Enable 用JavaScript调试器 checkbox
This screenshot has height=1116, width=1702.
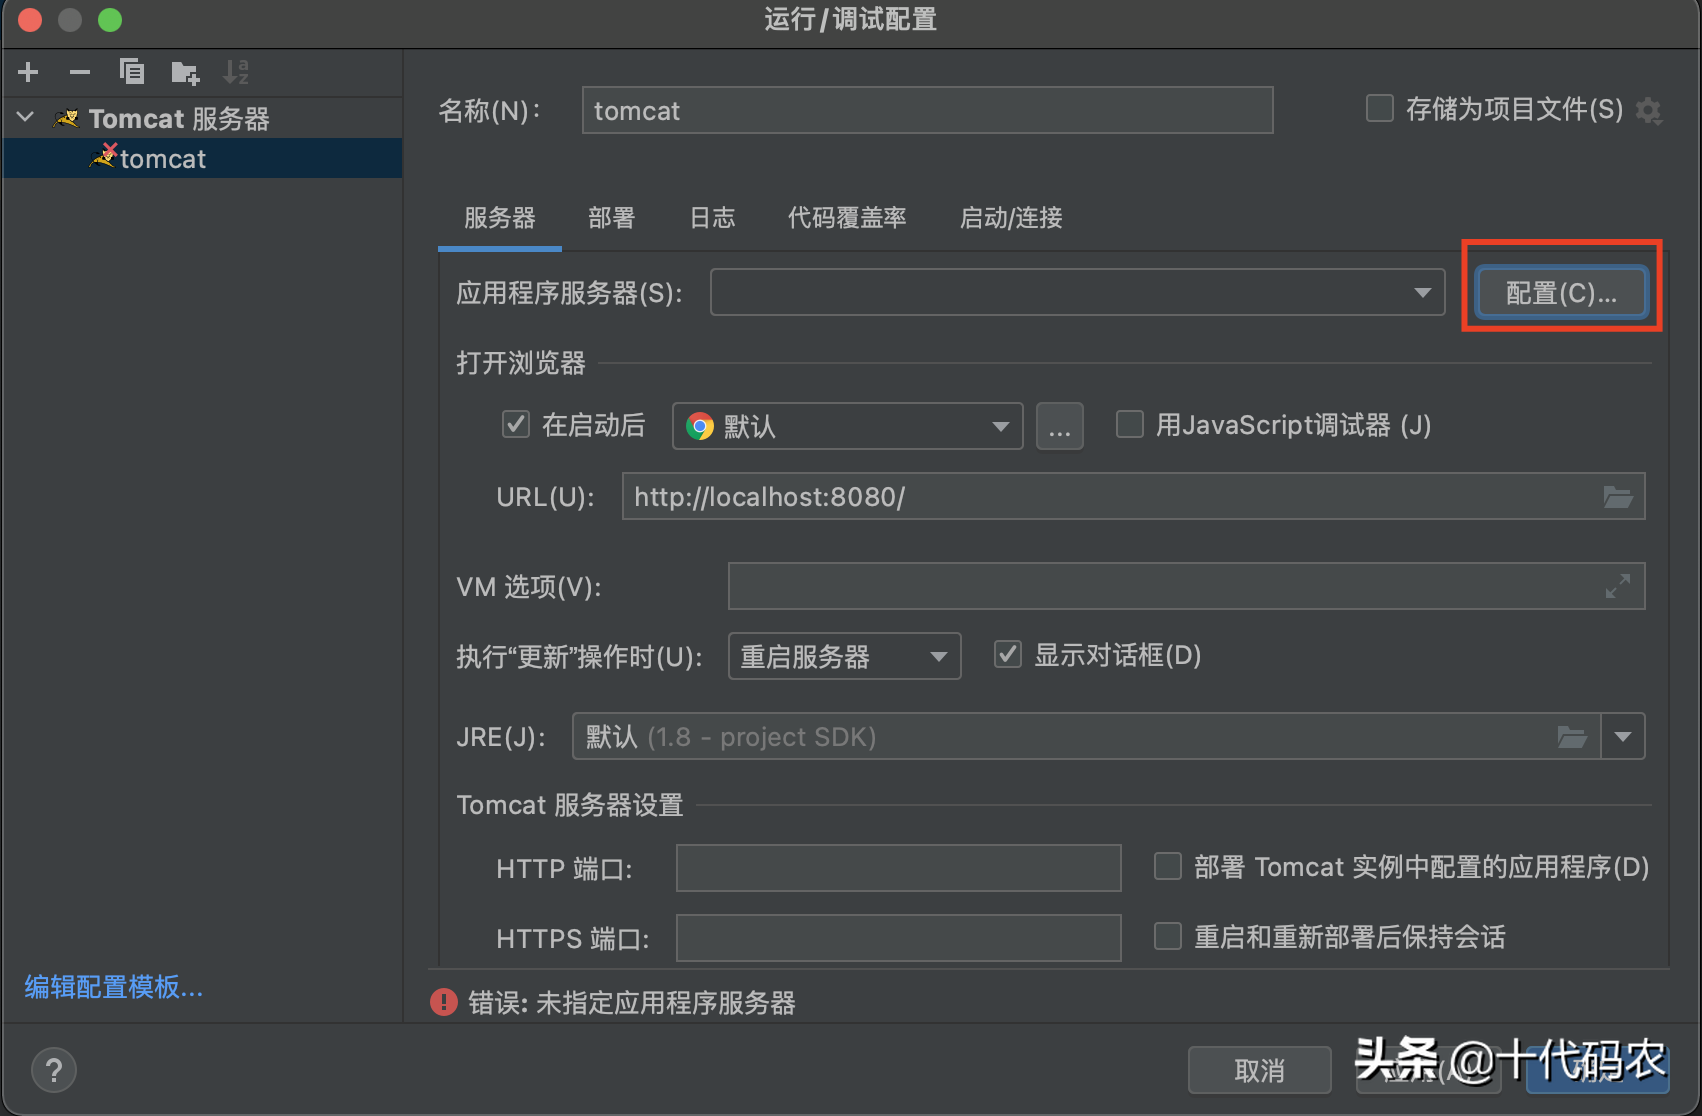coord(1130,425)
